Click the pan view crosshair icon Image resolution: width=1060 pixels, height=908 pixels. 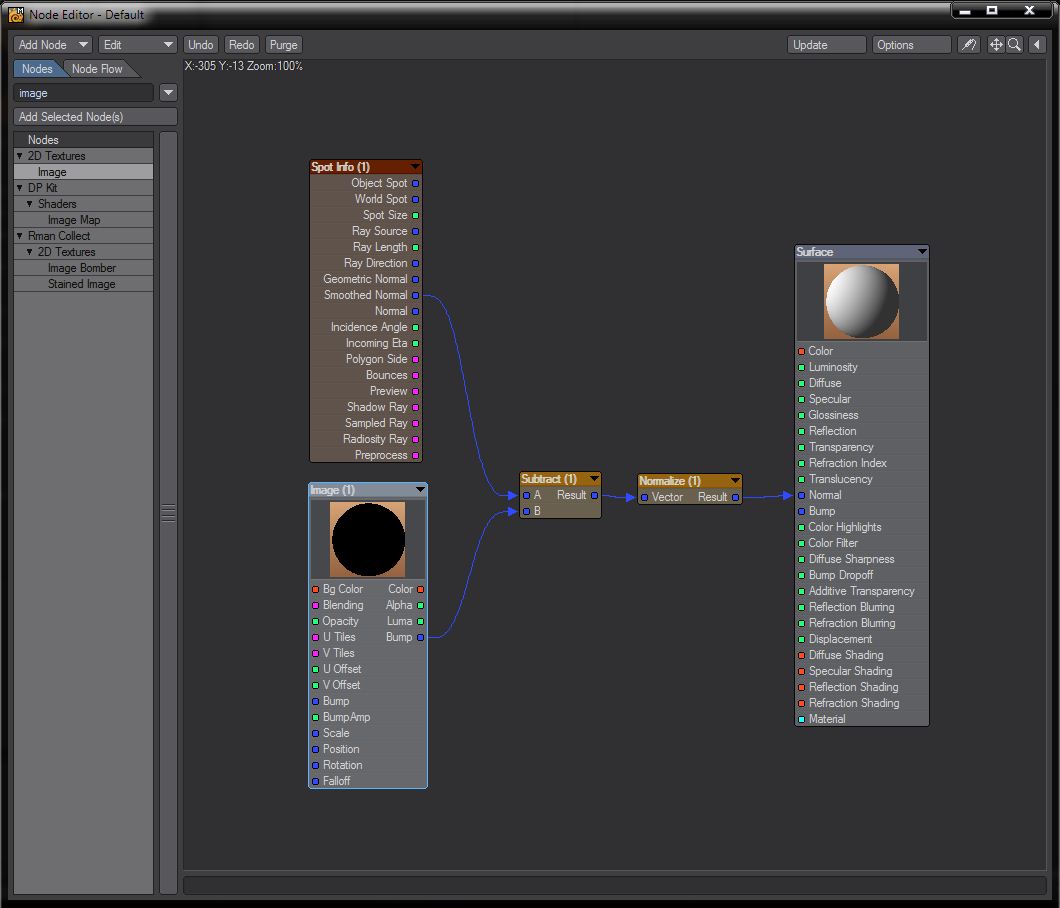[x=996, y=45]
